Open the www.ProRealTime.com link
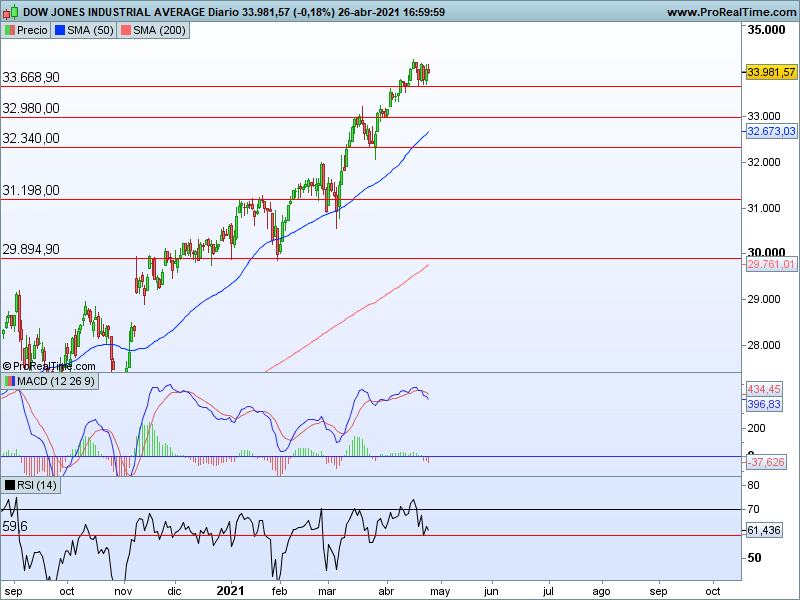Viewport: 800px width, 600px height. [x=732, y=12]
